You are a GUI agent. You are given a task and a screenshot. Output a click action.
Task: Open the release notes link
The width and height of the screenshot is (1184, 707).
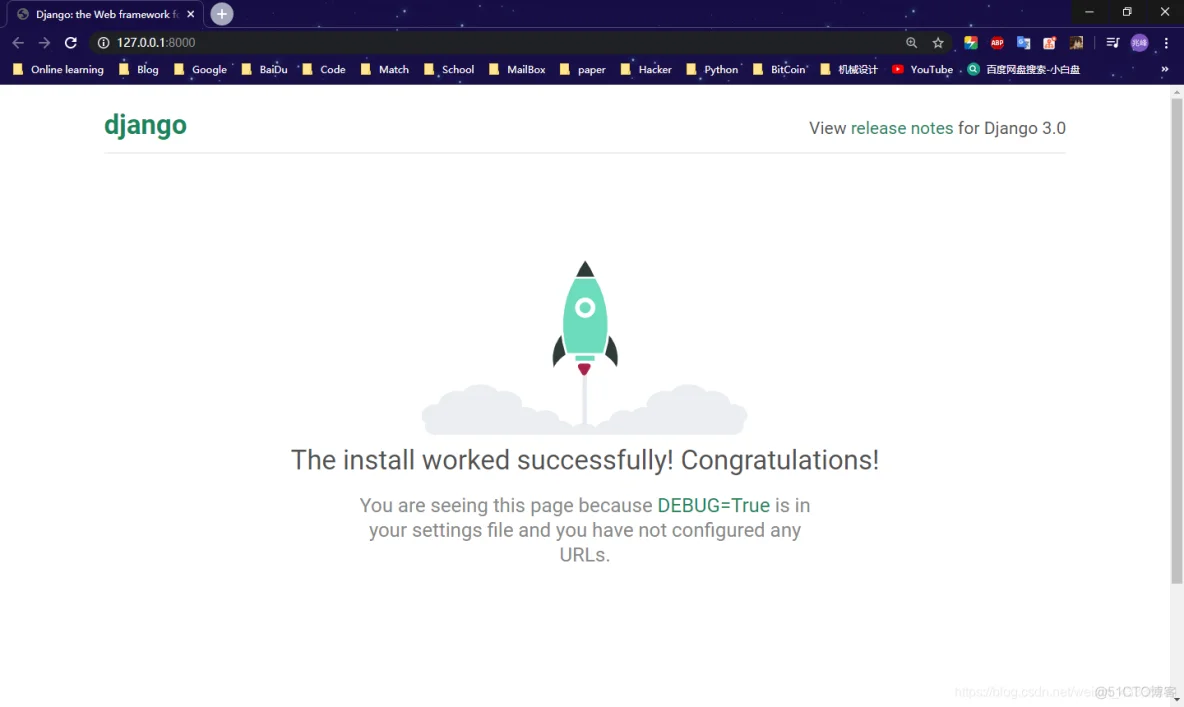902,128
